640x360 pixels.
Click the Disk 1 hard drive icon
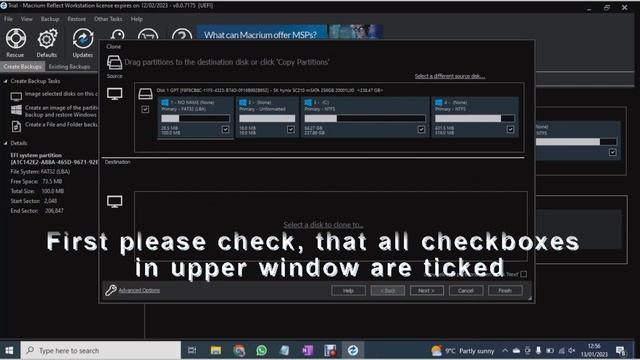145,94
